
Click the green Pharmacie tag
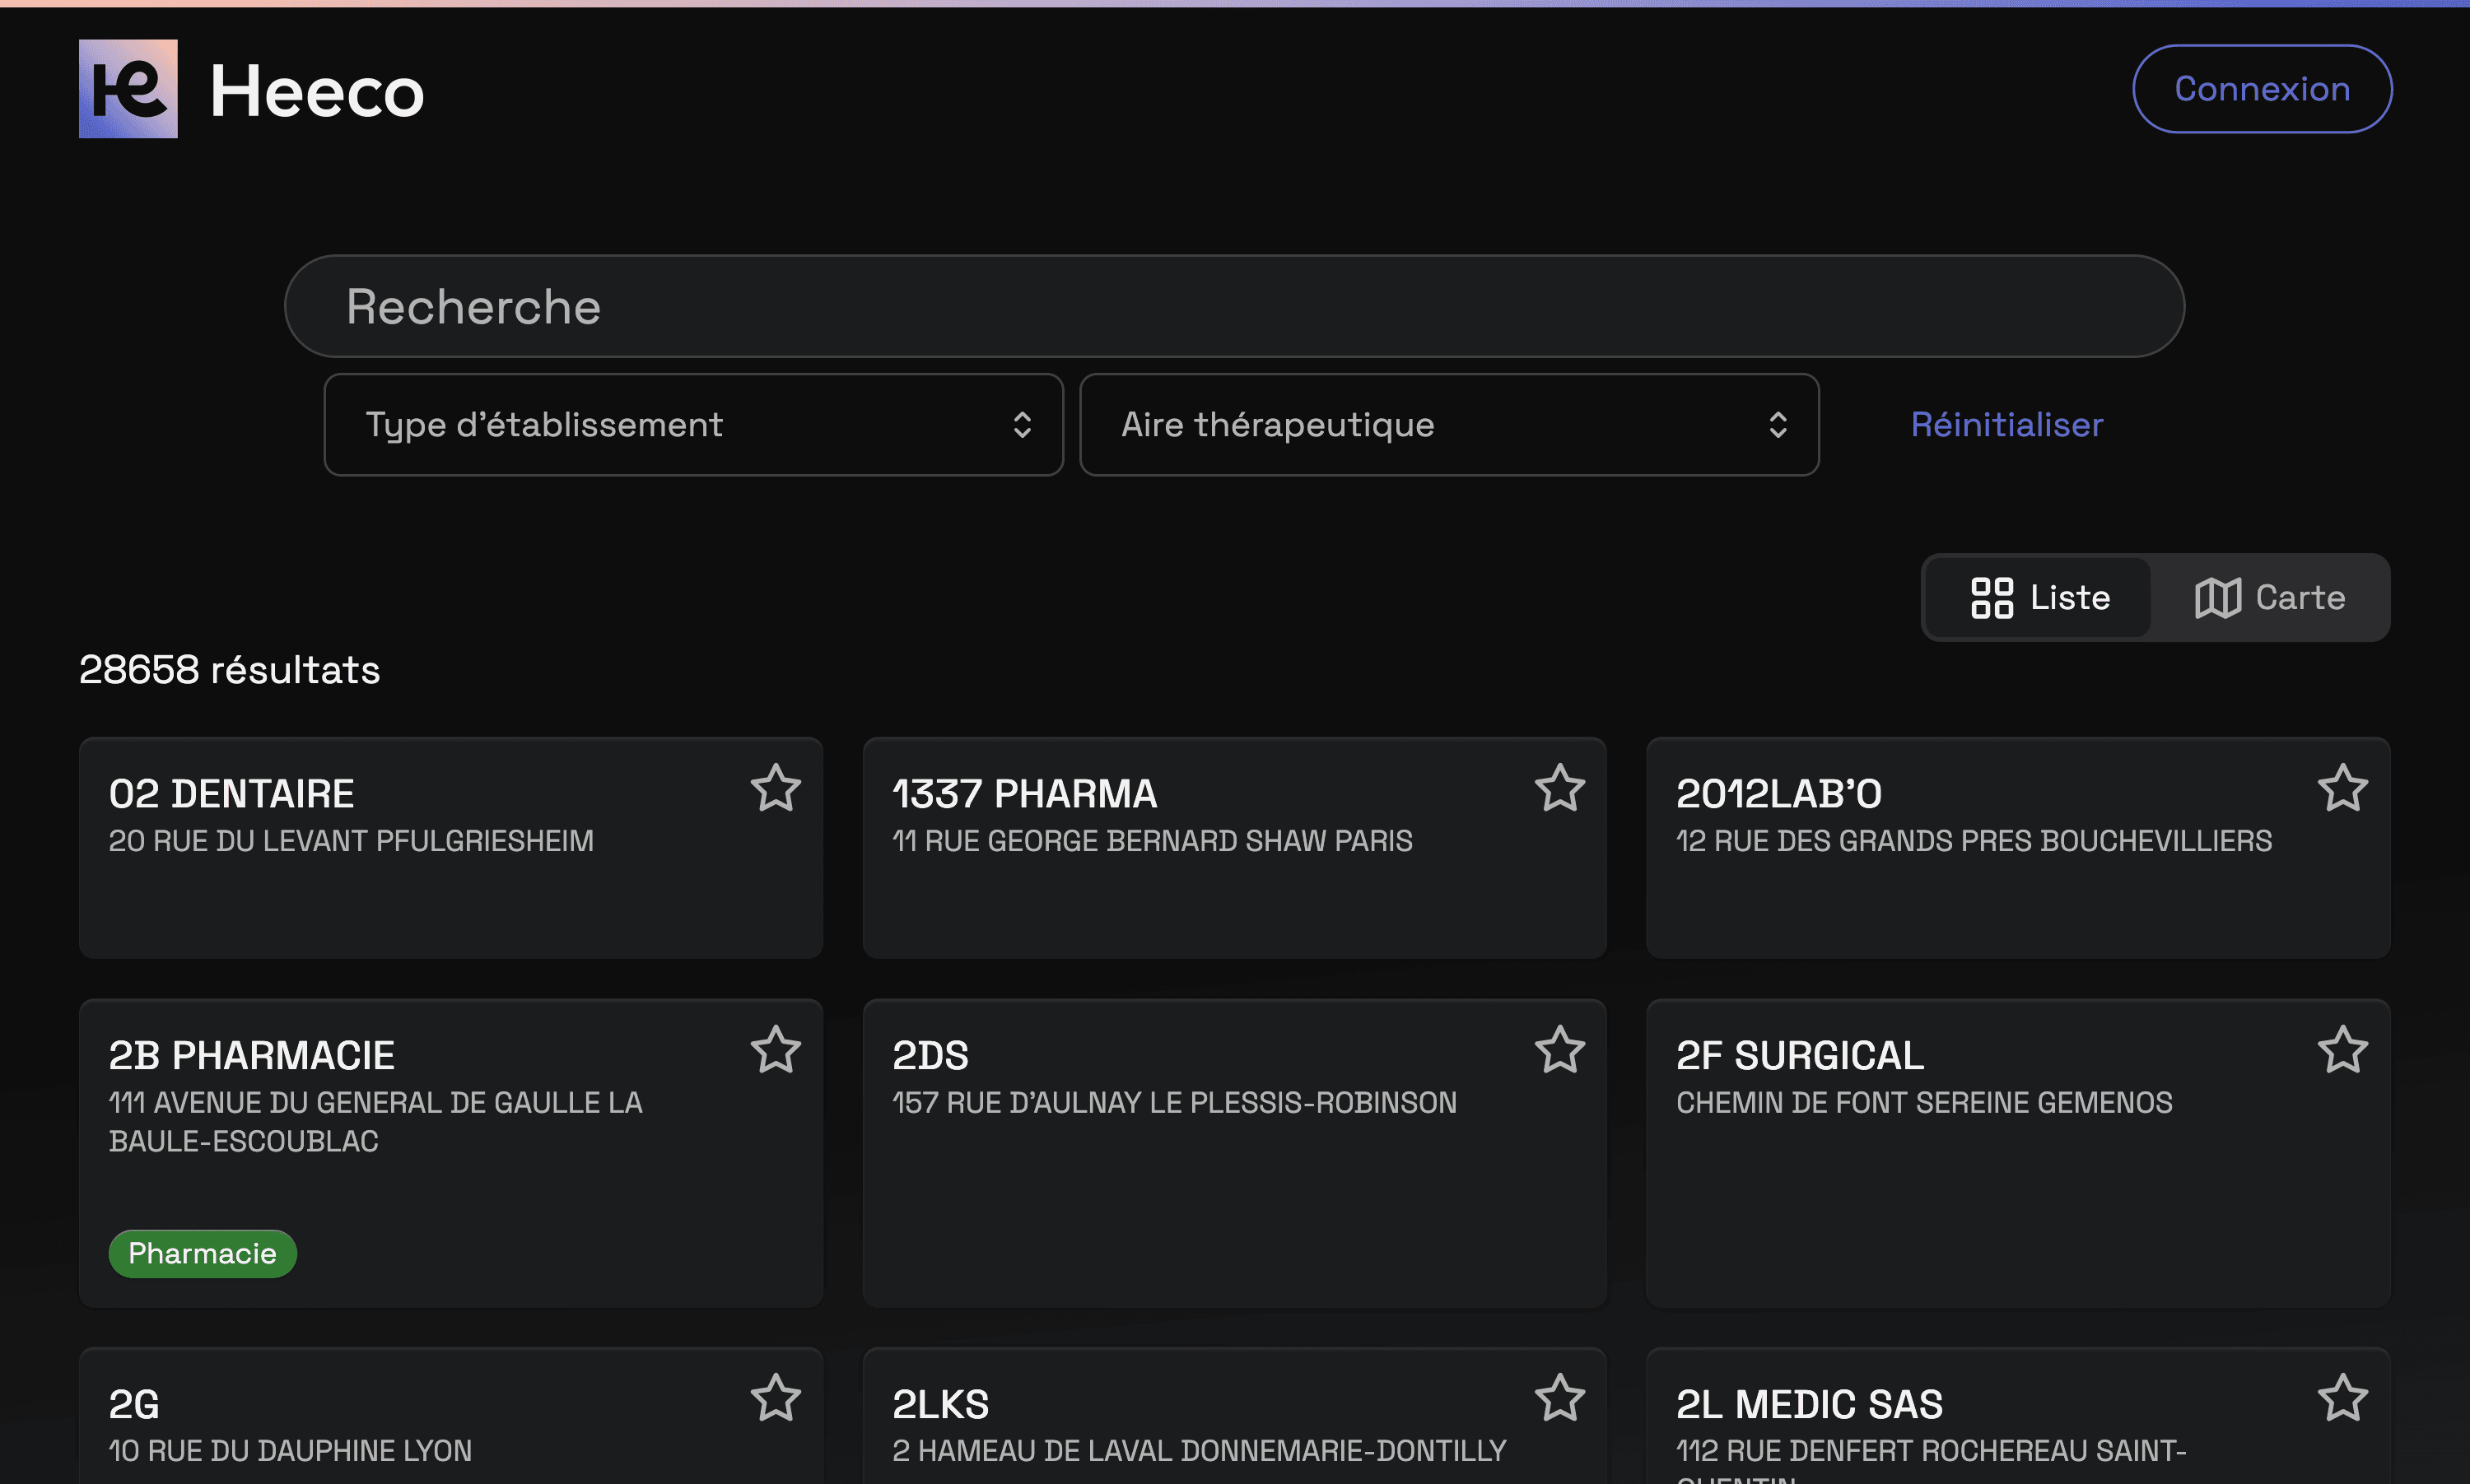pos(202,1254)
